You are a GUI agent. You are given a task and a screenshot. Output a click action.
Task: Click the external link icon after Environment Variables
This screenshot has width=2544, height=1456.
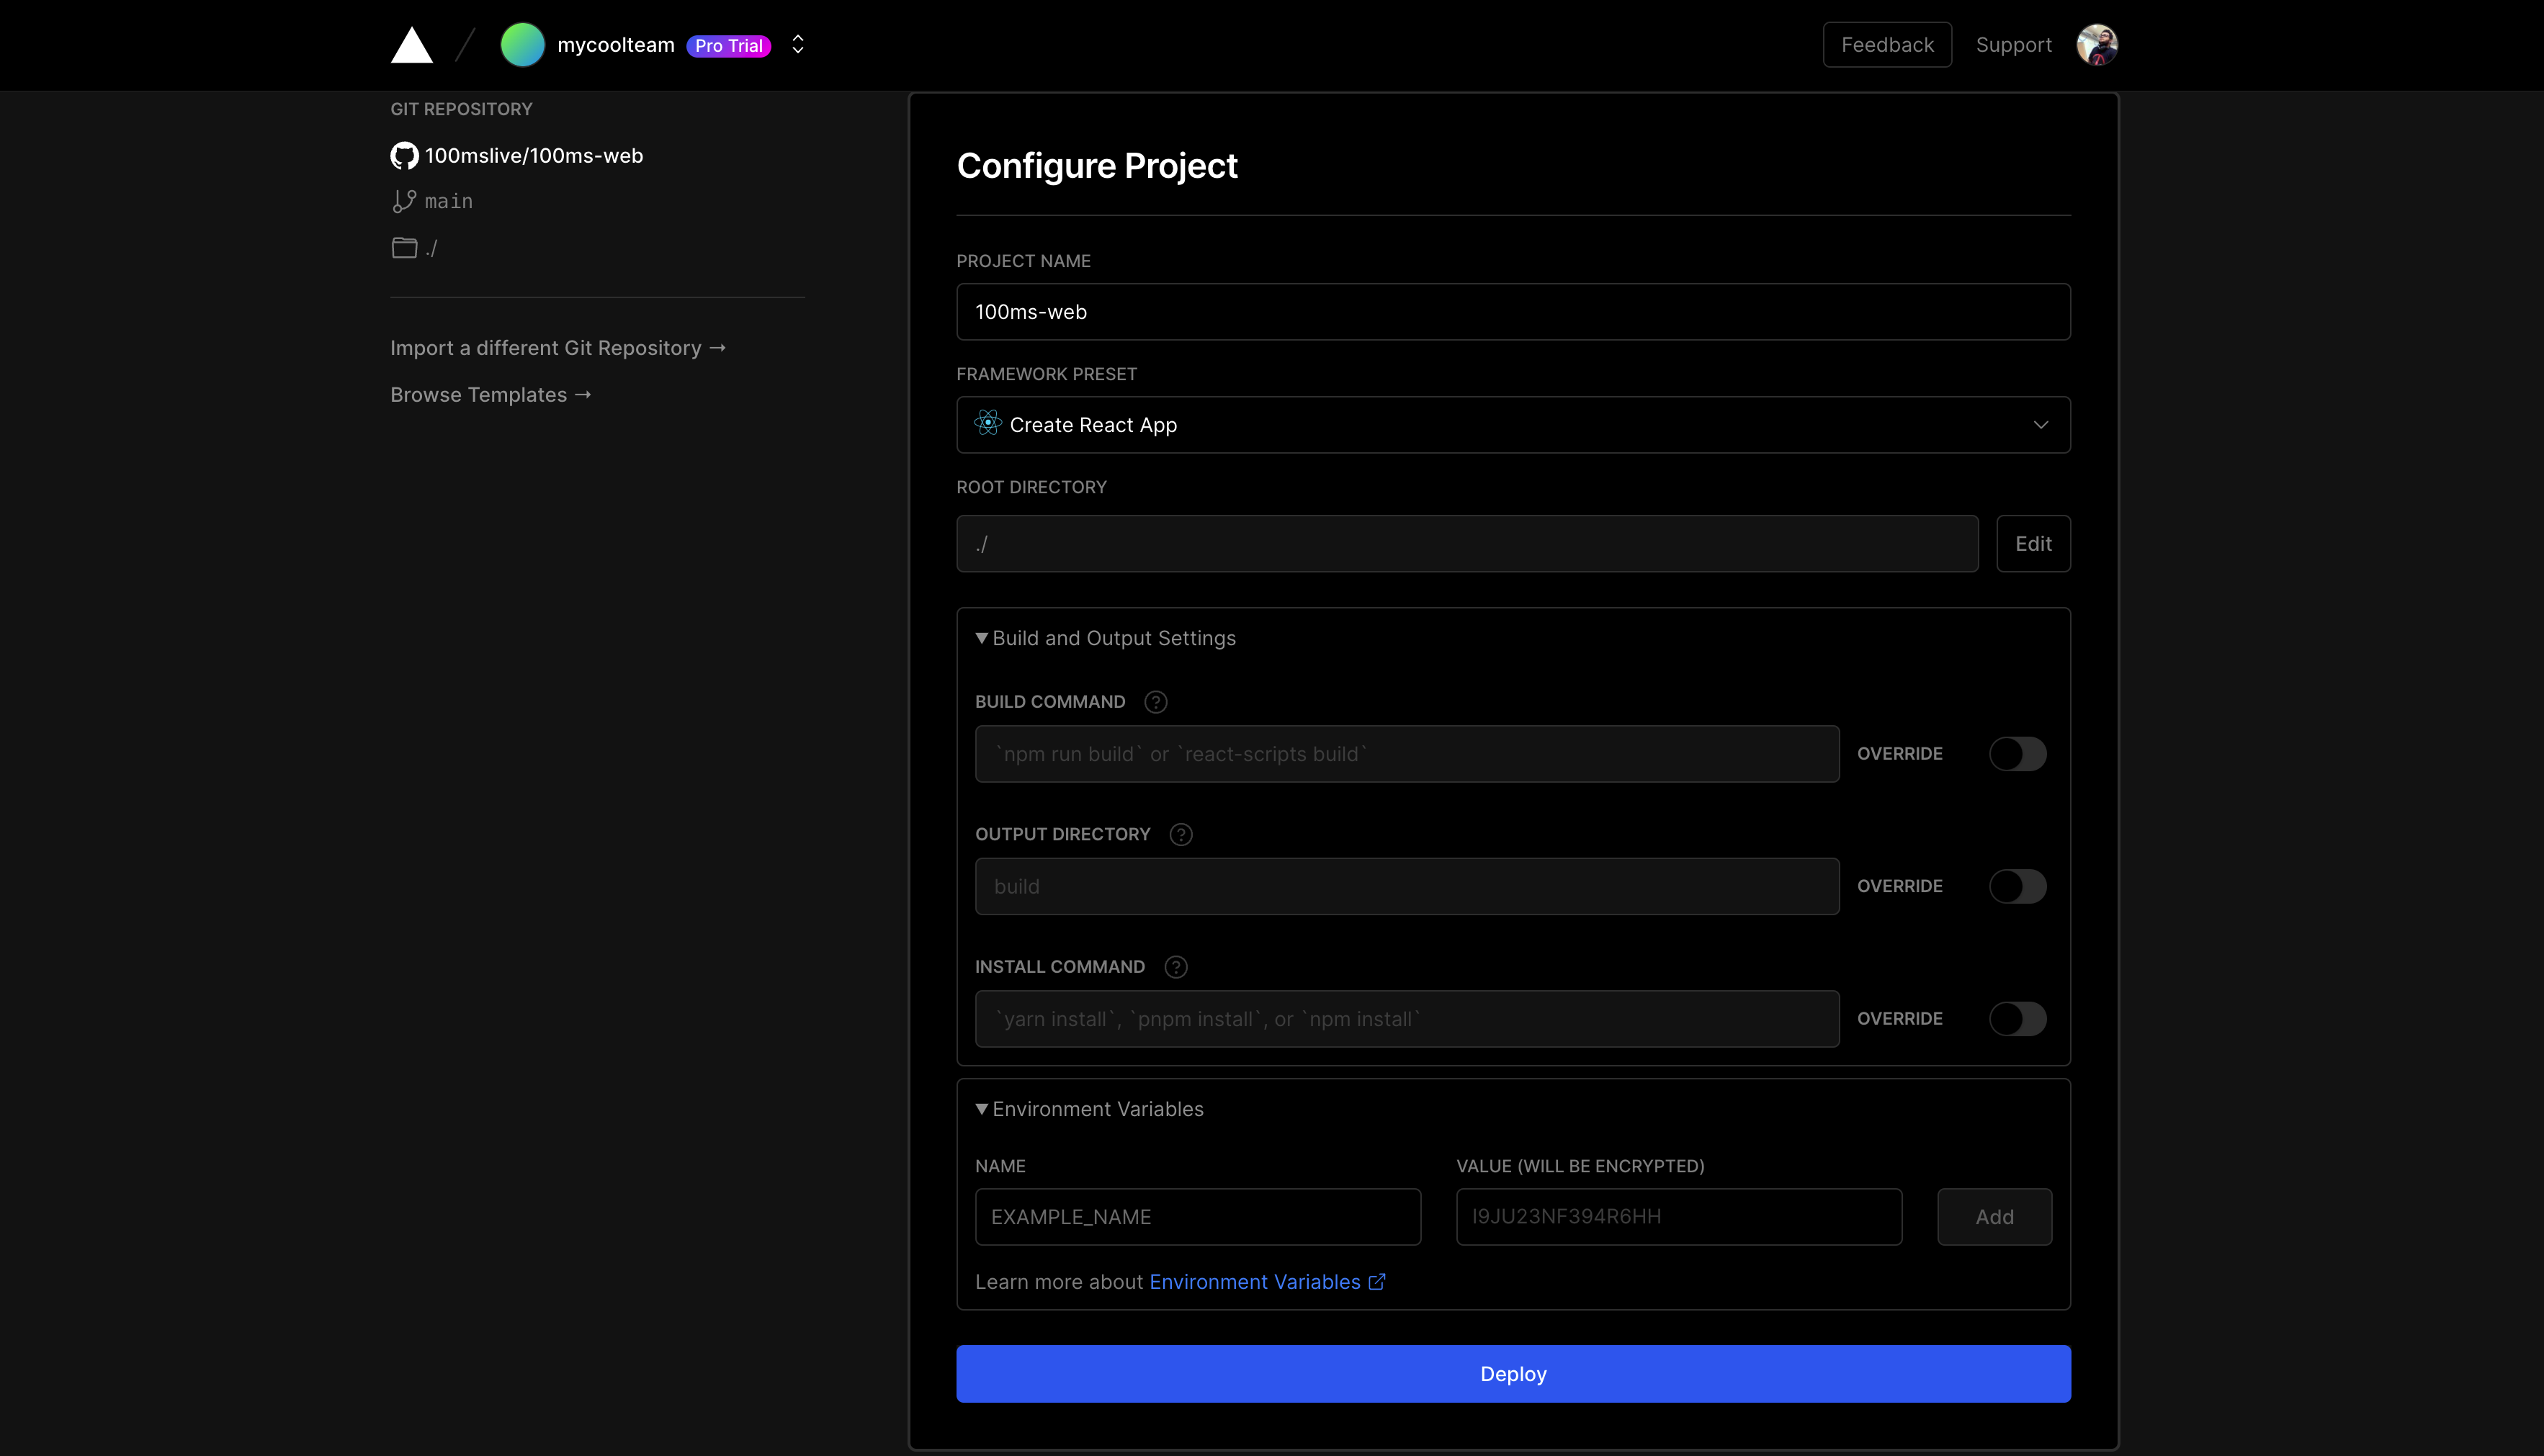[x=1377, y=1282]
